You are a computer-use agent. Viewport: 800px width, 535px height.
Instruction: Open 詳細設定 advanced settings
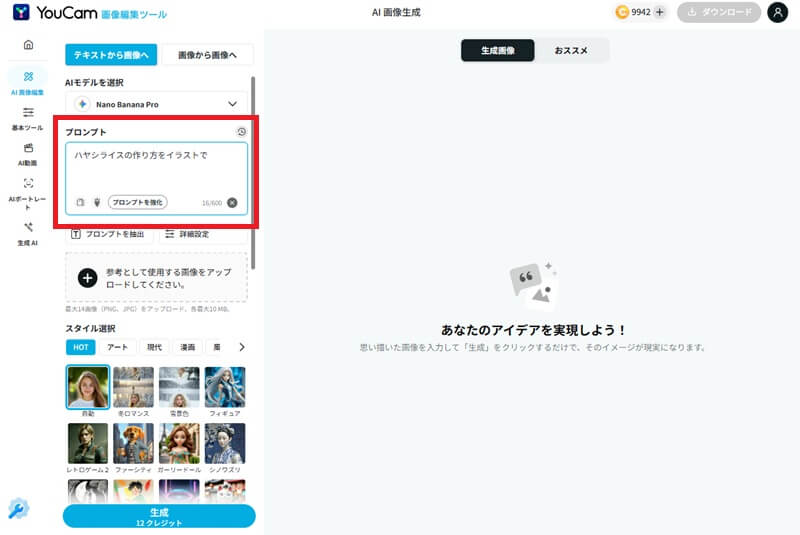click(x=203, y=234)
